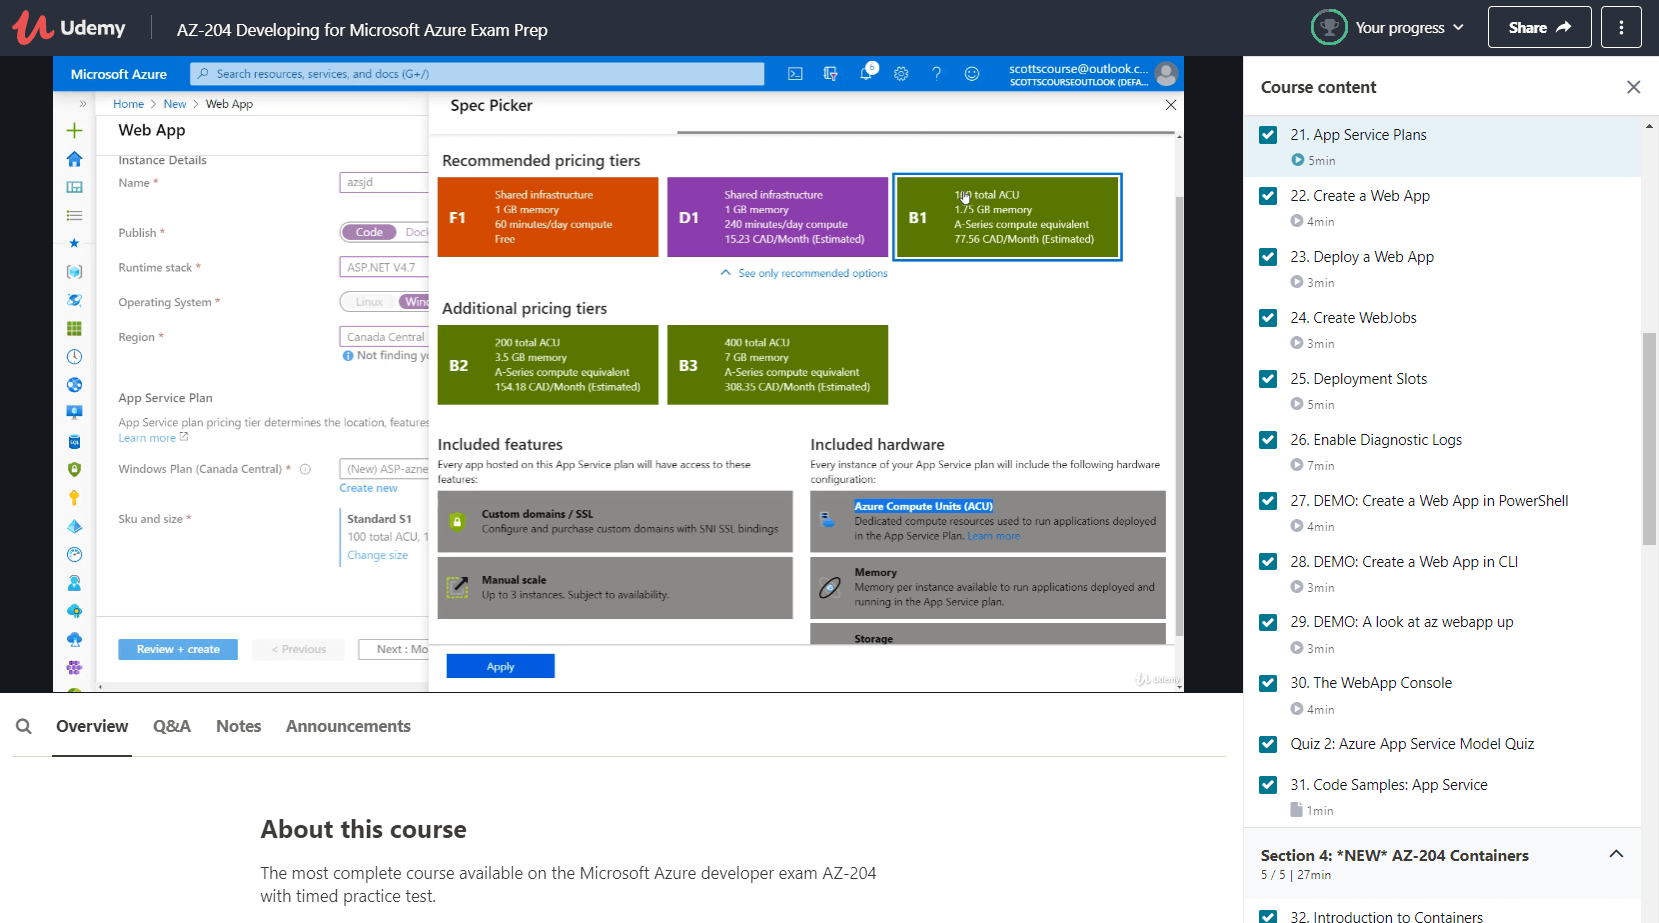This screenshot has width=1659, height=923.
Task: Switch to the Announcements tab
Action: (348, 726)
